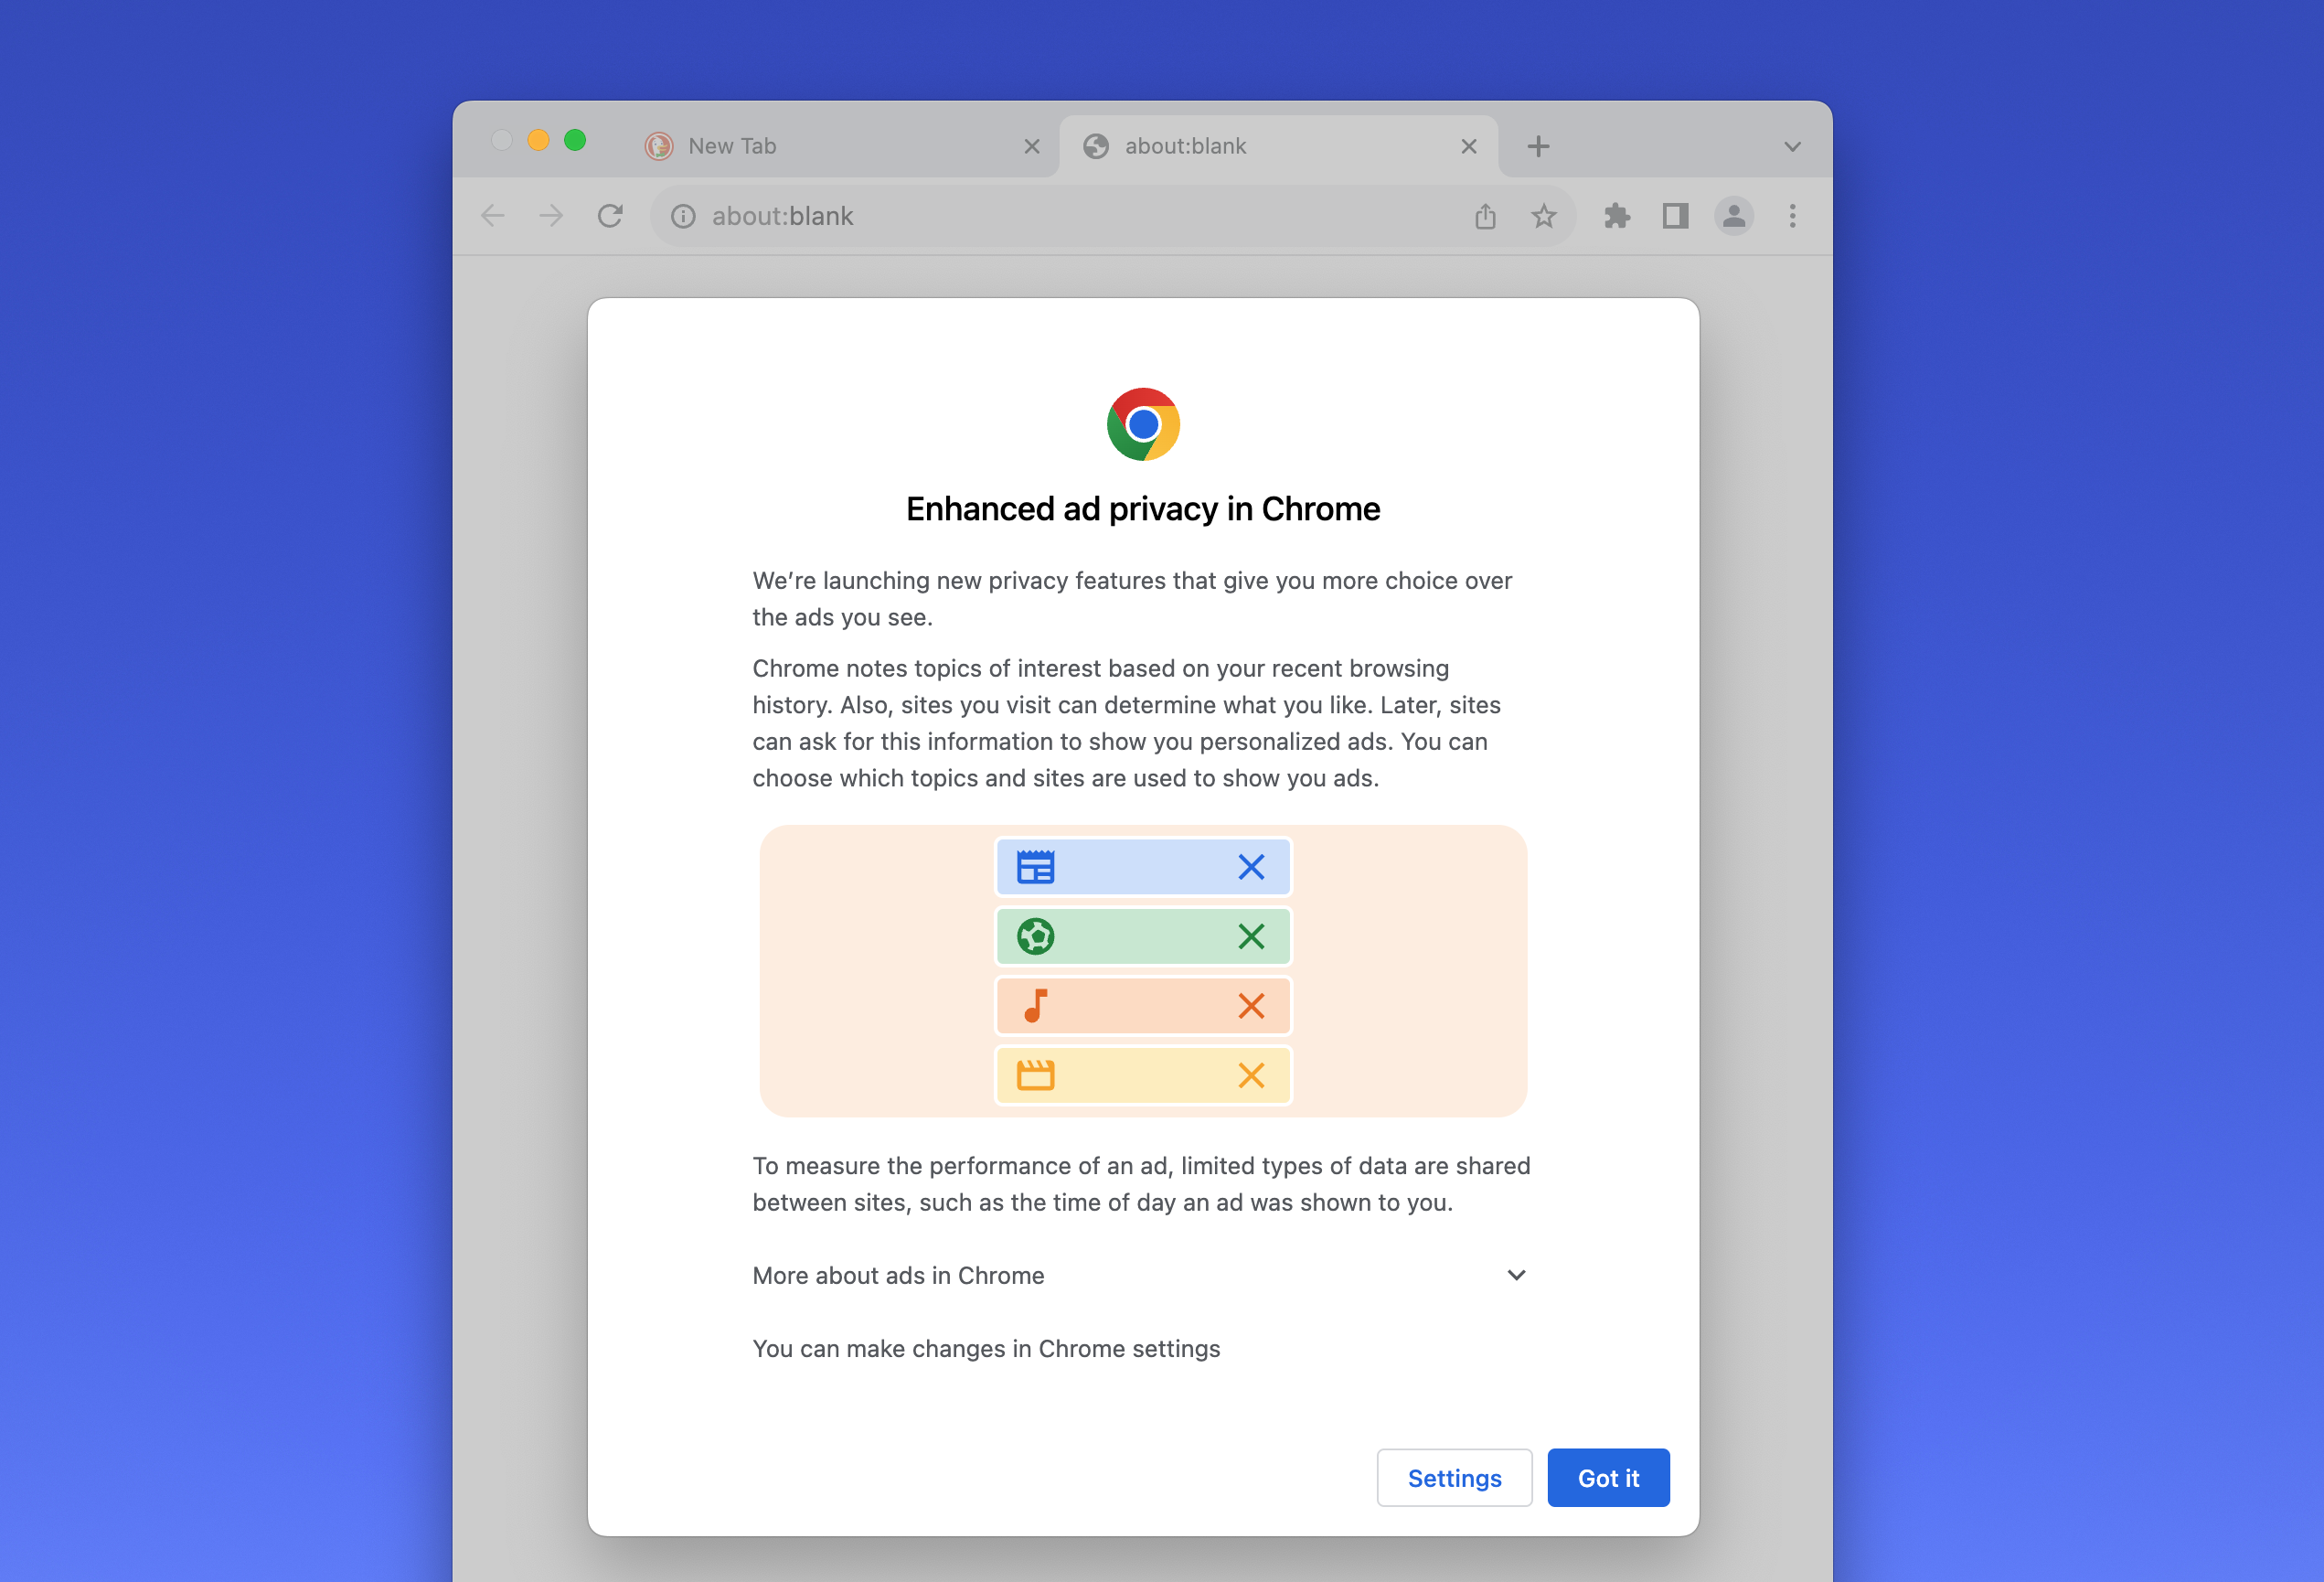Click the music note topic icon
2324x1582 pixels.
tap(1034, 1007)
